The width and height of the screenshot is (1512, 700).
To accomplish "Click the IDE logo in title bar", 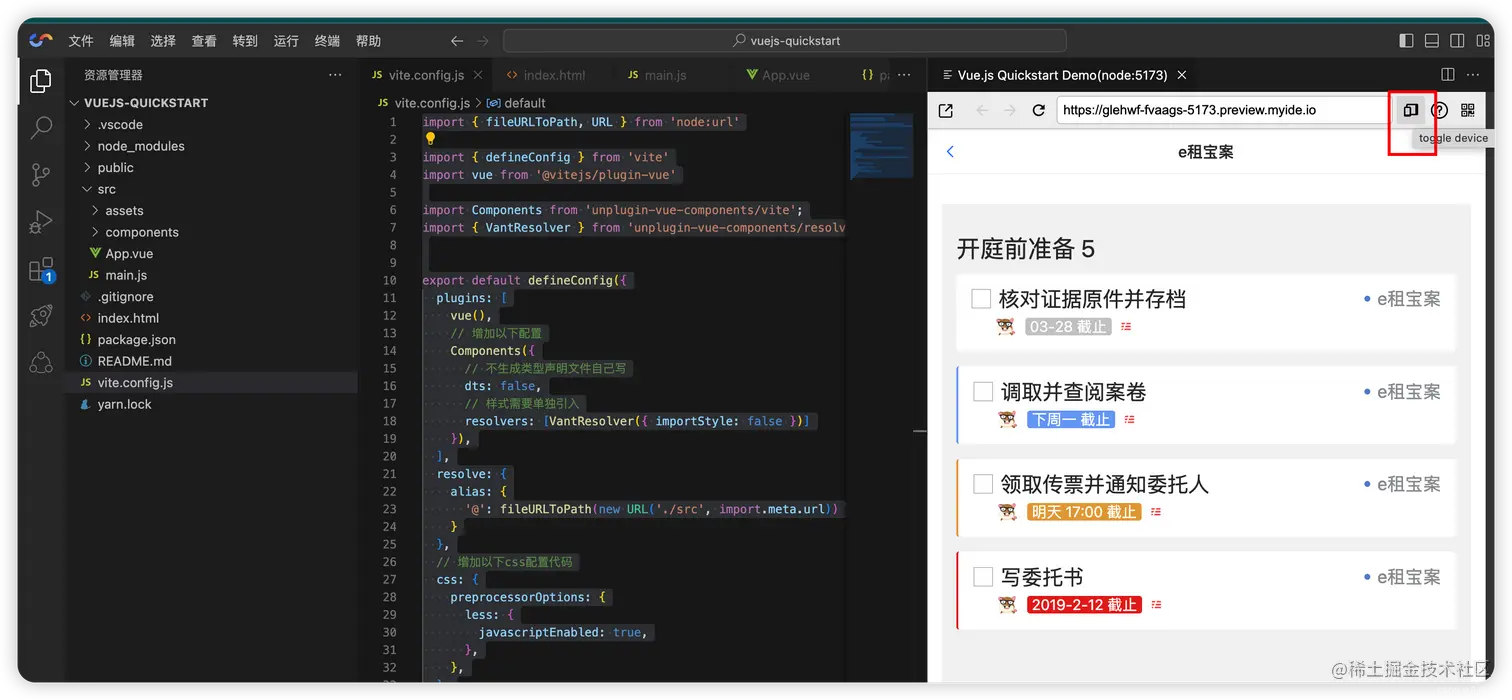I will (41, 40).
